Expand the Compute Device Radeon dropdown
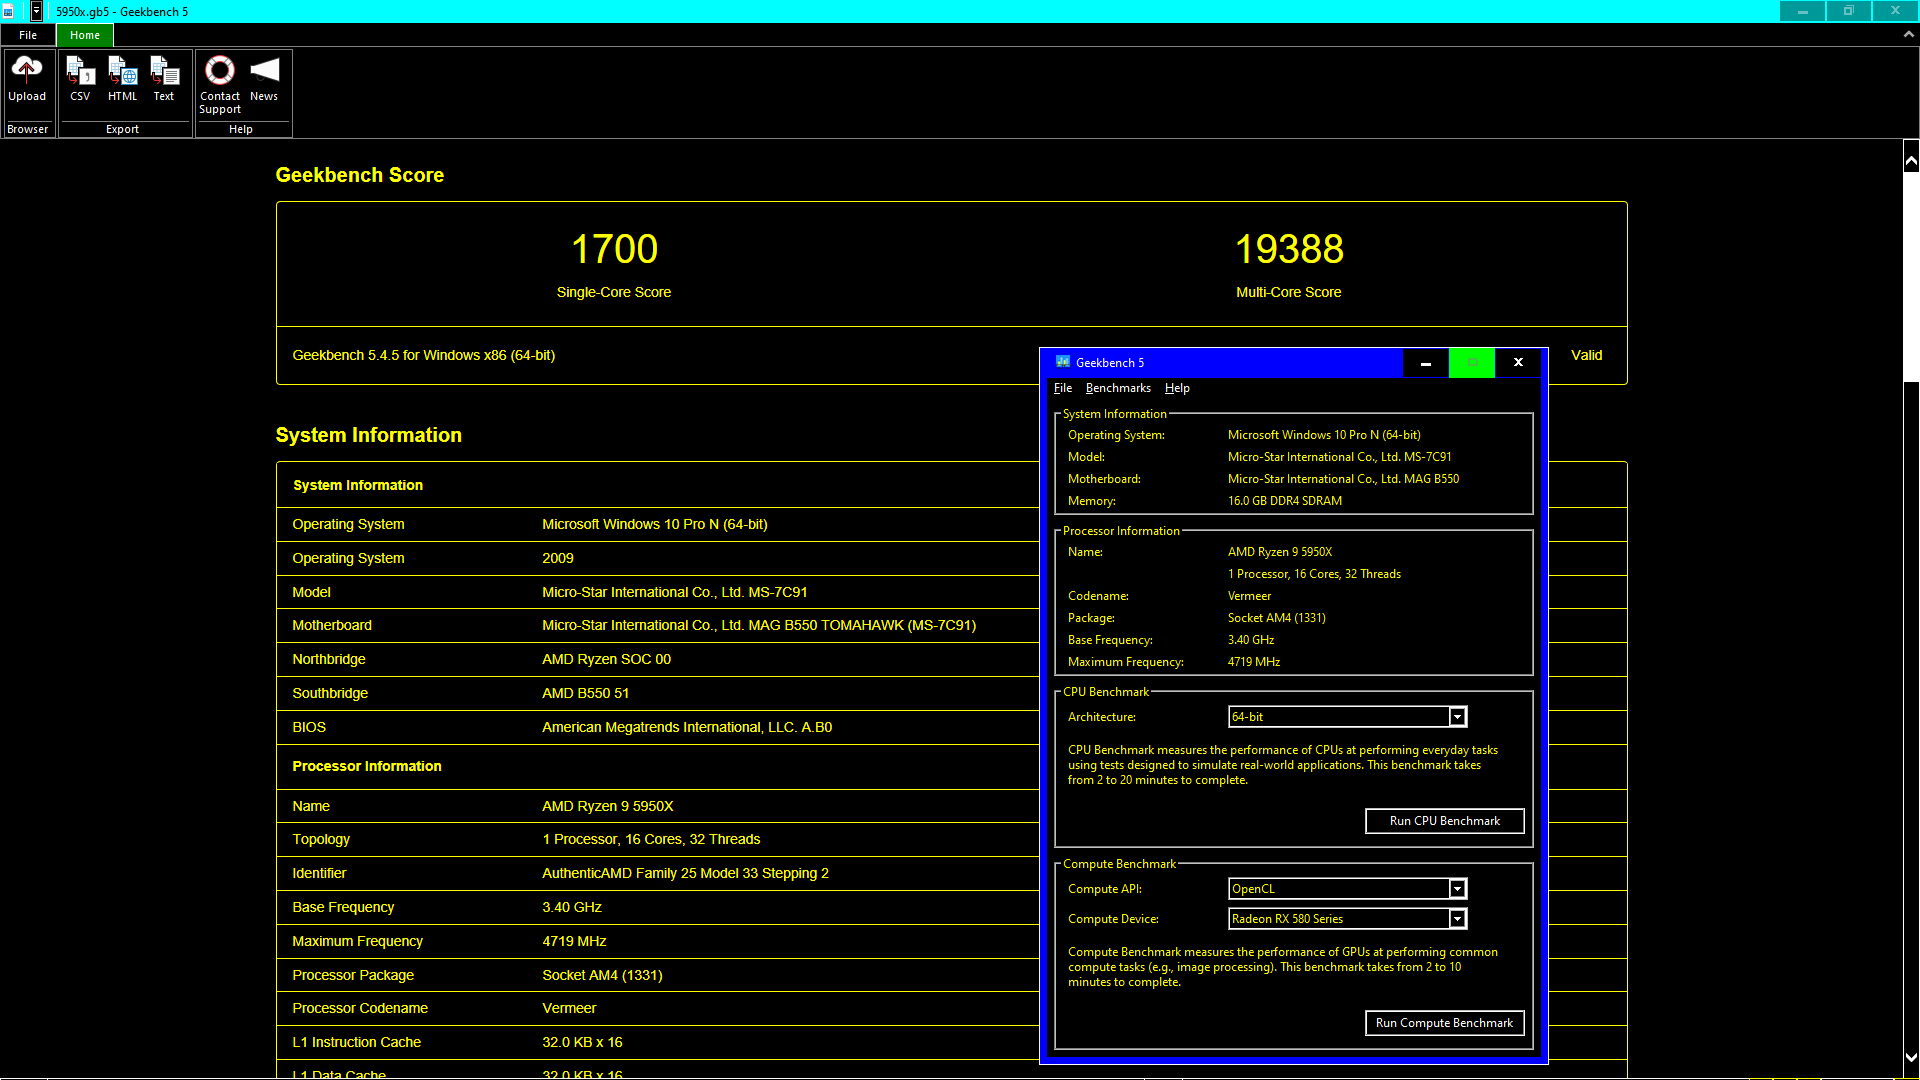This screenshot has width=1920, height=1080. [x=1457, y=919]
